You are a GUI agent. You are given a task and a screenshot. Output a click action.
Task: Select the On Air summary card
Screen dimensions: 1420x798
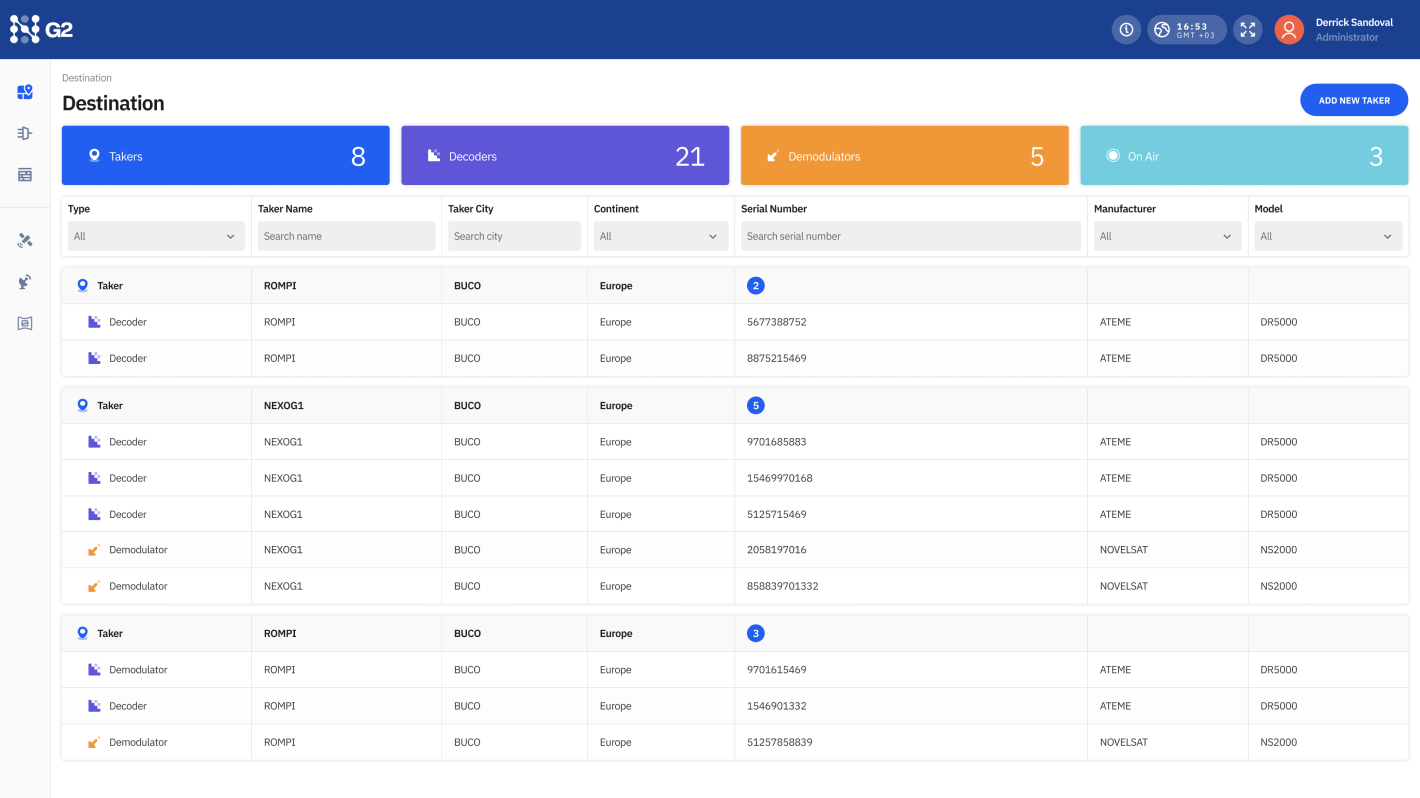(x=1244, y=156)
